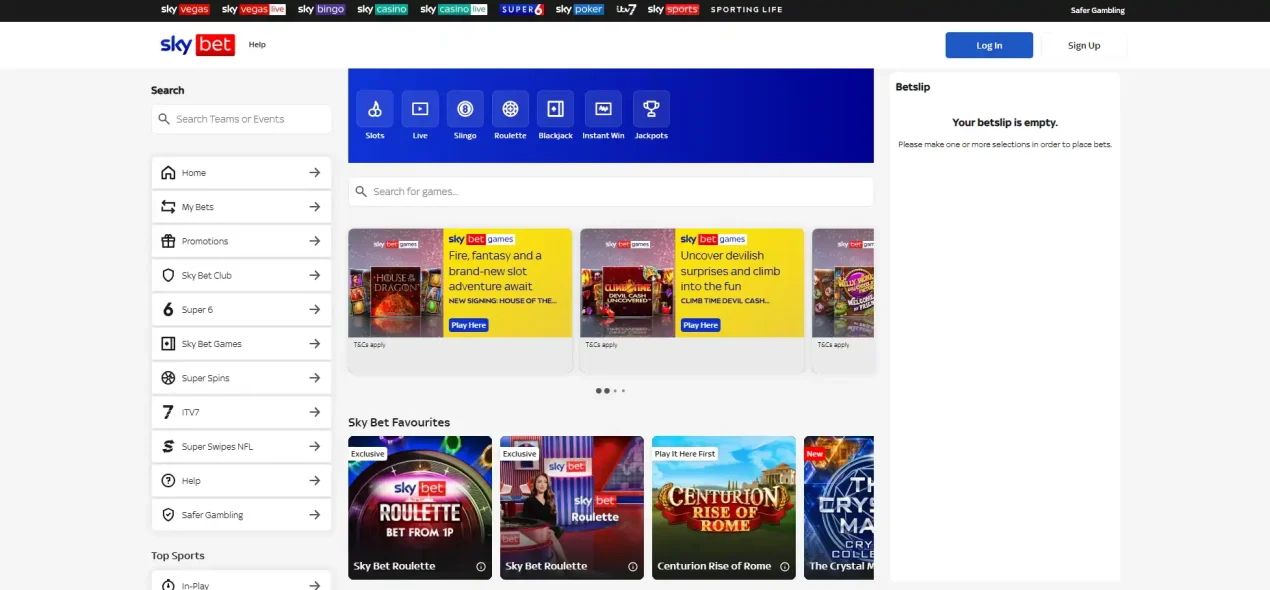Click the Super Swipes NFL icon
Screen dimensions: 1270x590
(168, 446)
